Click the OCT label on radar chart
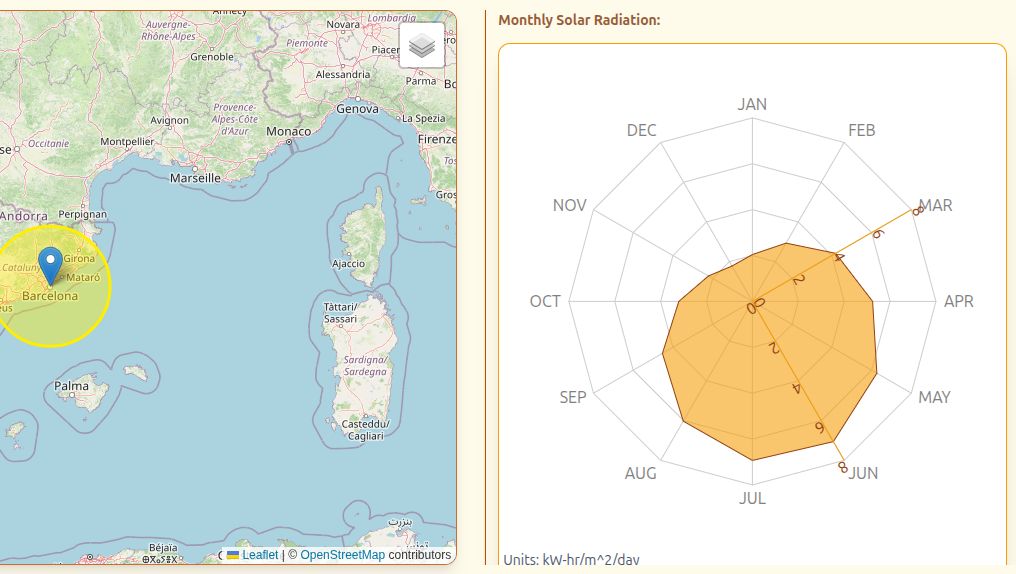Viewport: 1016px width, 574px height. click(x=545, y=301)
